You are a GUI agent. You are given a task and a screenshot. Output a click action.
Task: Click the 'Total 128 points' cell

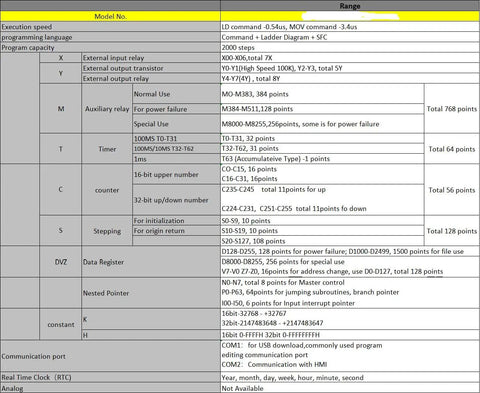[452, 231]
